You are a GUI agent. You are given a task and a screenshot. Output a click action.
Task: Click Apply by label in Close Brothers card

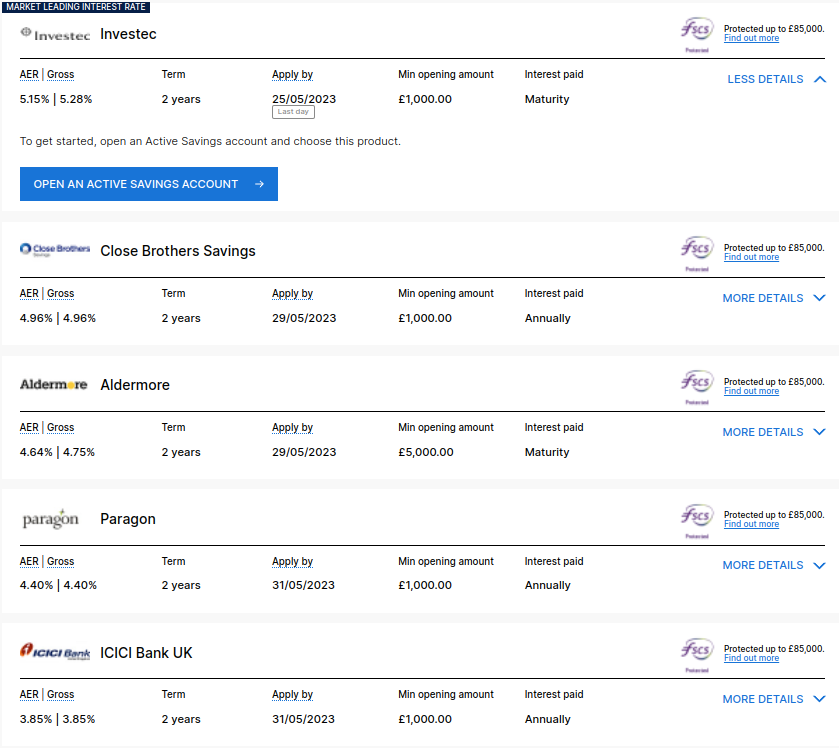click(x=292, y=293)
